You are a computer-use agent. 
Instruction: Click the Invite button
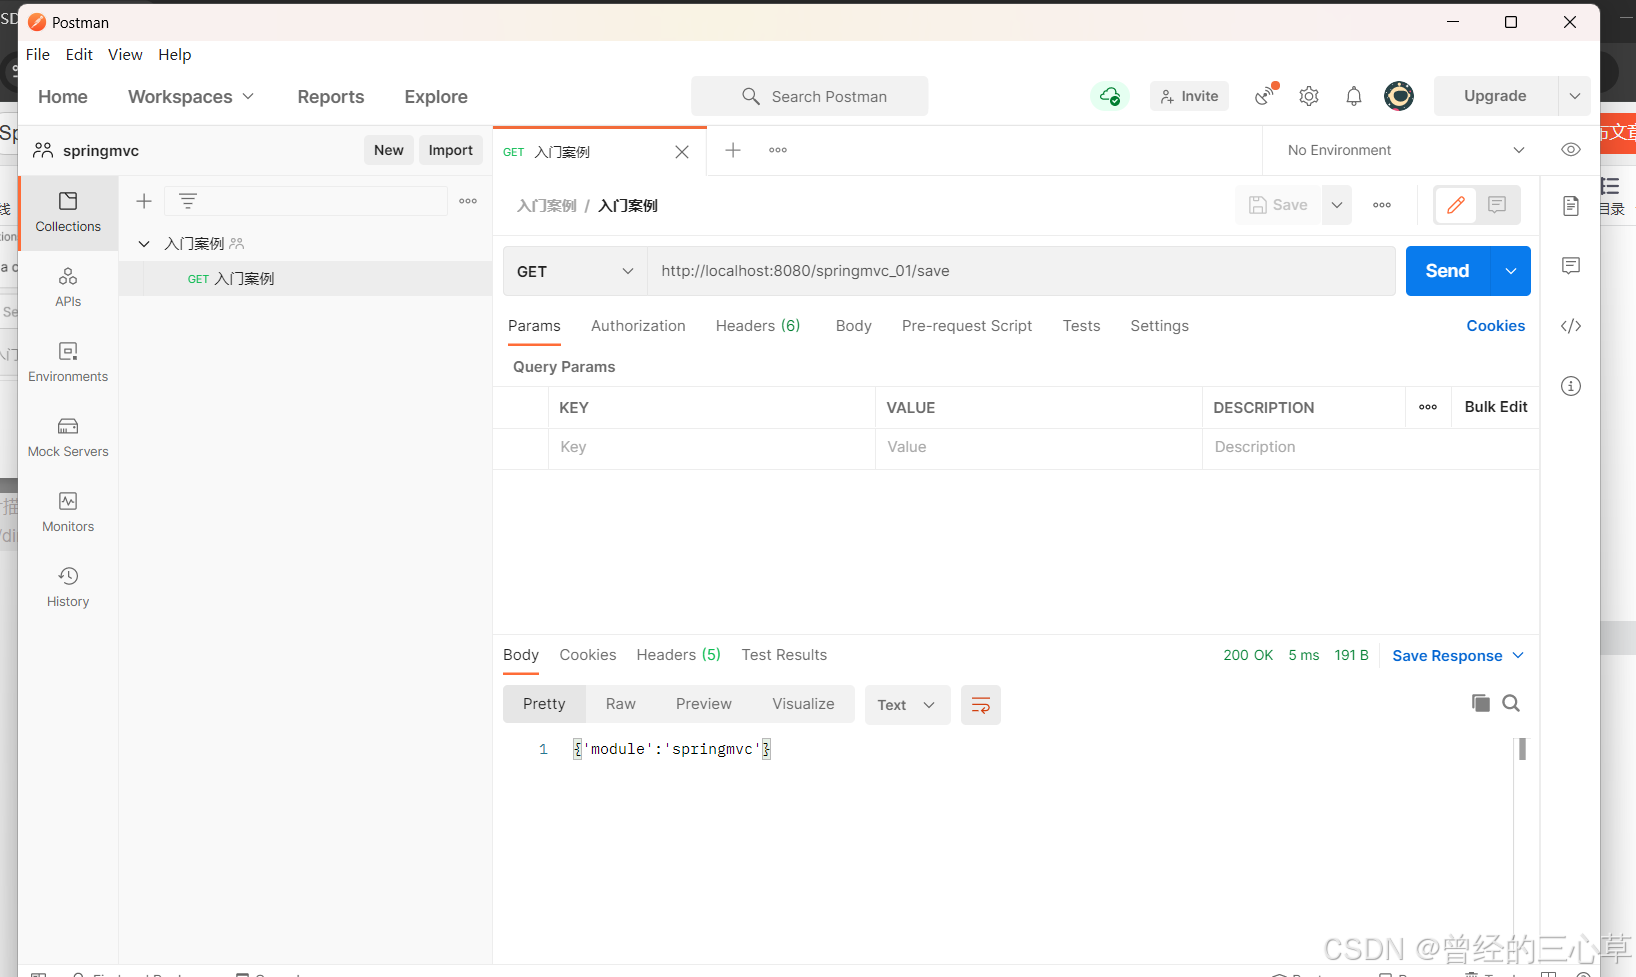(x=1189, y=96)
